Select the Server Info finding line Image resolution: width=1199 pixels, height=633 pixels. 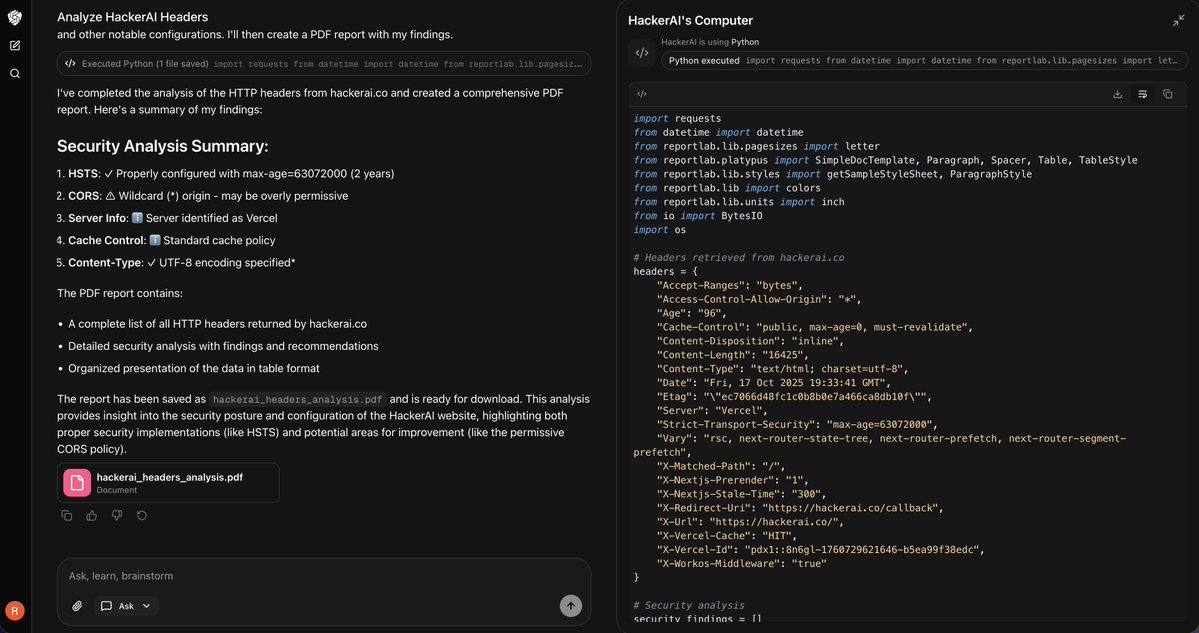167,218
